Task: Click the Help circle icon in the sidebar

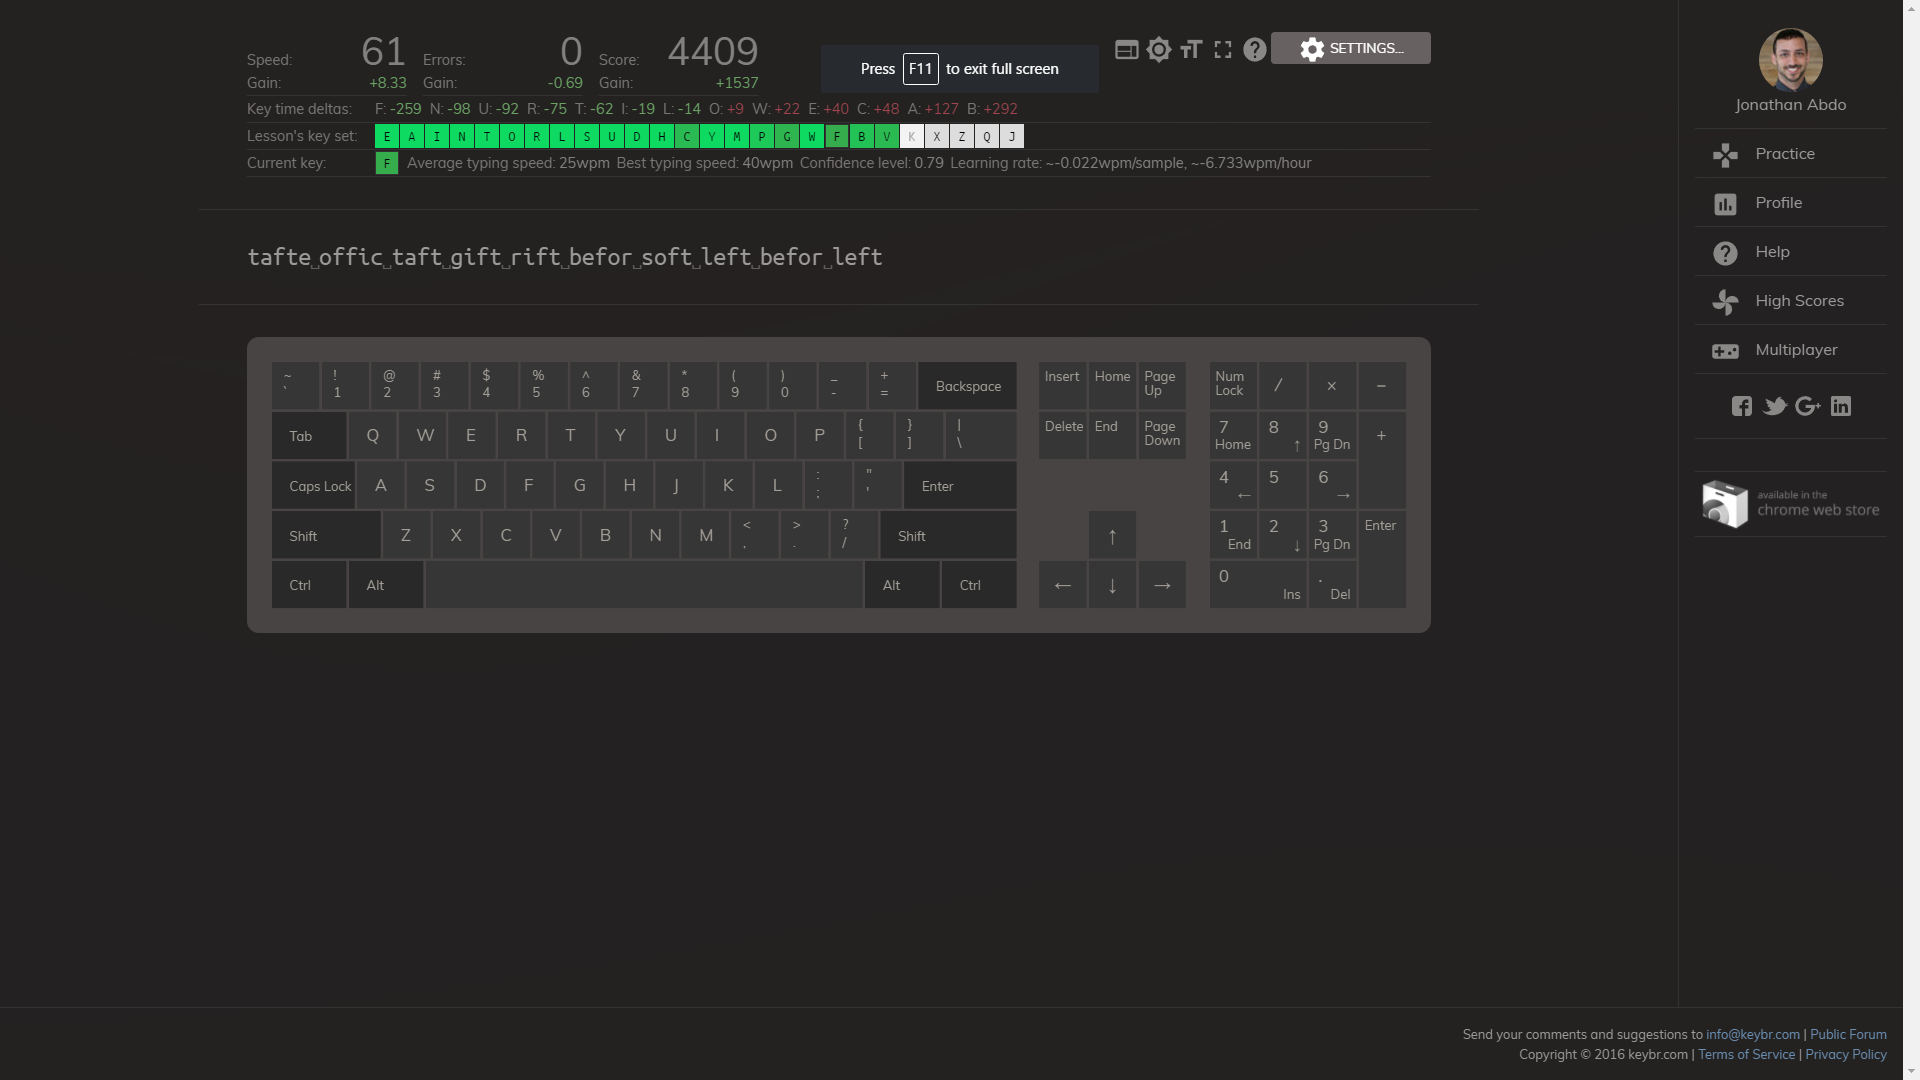Action: pyautogui.click(x=1725, y=252)
